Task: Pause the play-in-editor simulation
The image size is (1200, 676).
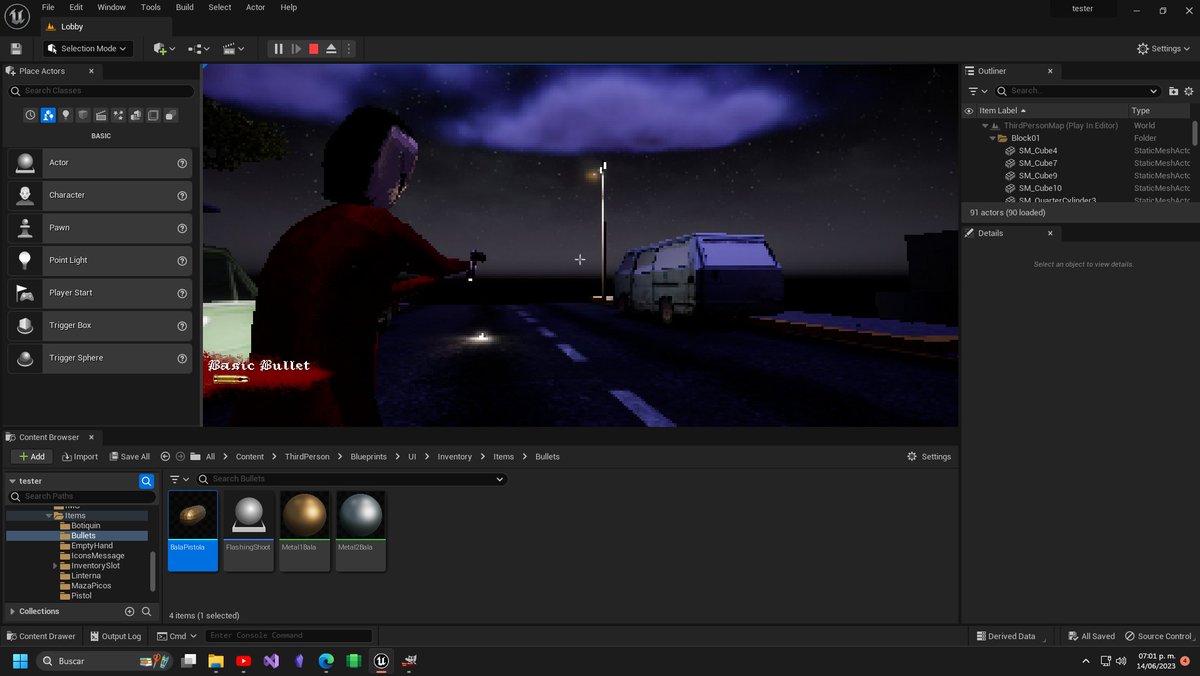Action: point(278,48)
